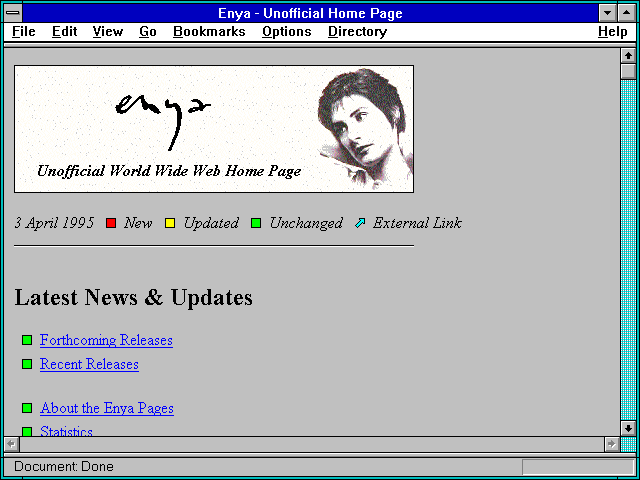Click the status bar progress indicator box
Screen dimensions: 640x480
point(578,467)
